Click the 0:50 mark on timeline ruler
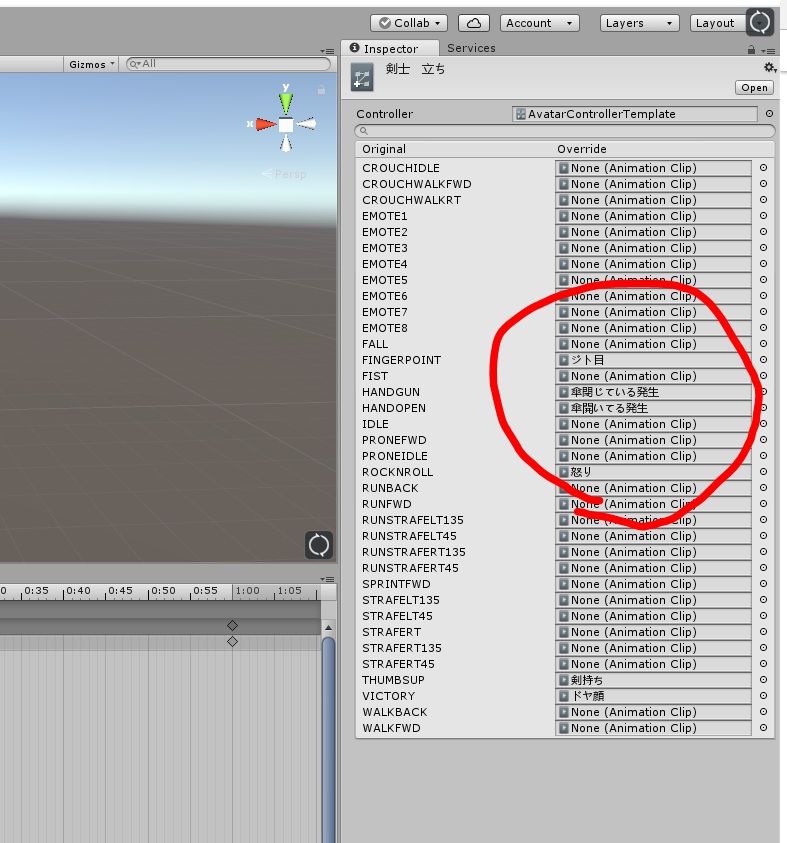This screenshot has width=787, height=843. tap(163, 591)
